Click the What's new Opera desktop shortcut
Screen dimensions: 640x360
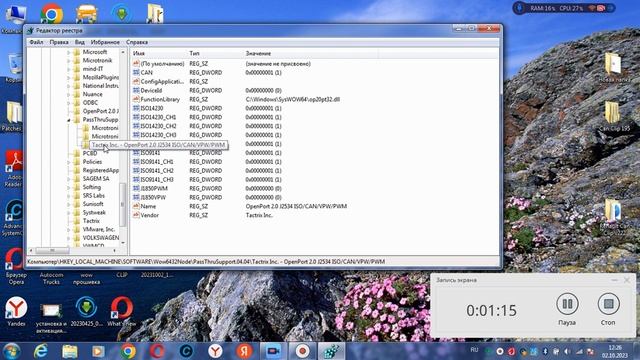pyautogui.click(x=122, y=312)
